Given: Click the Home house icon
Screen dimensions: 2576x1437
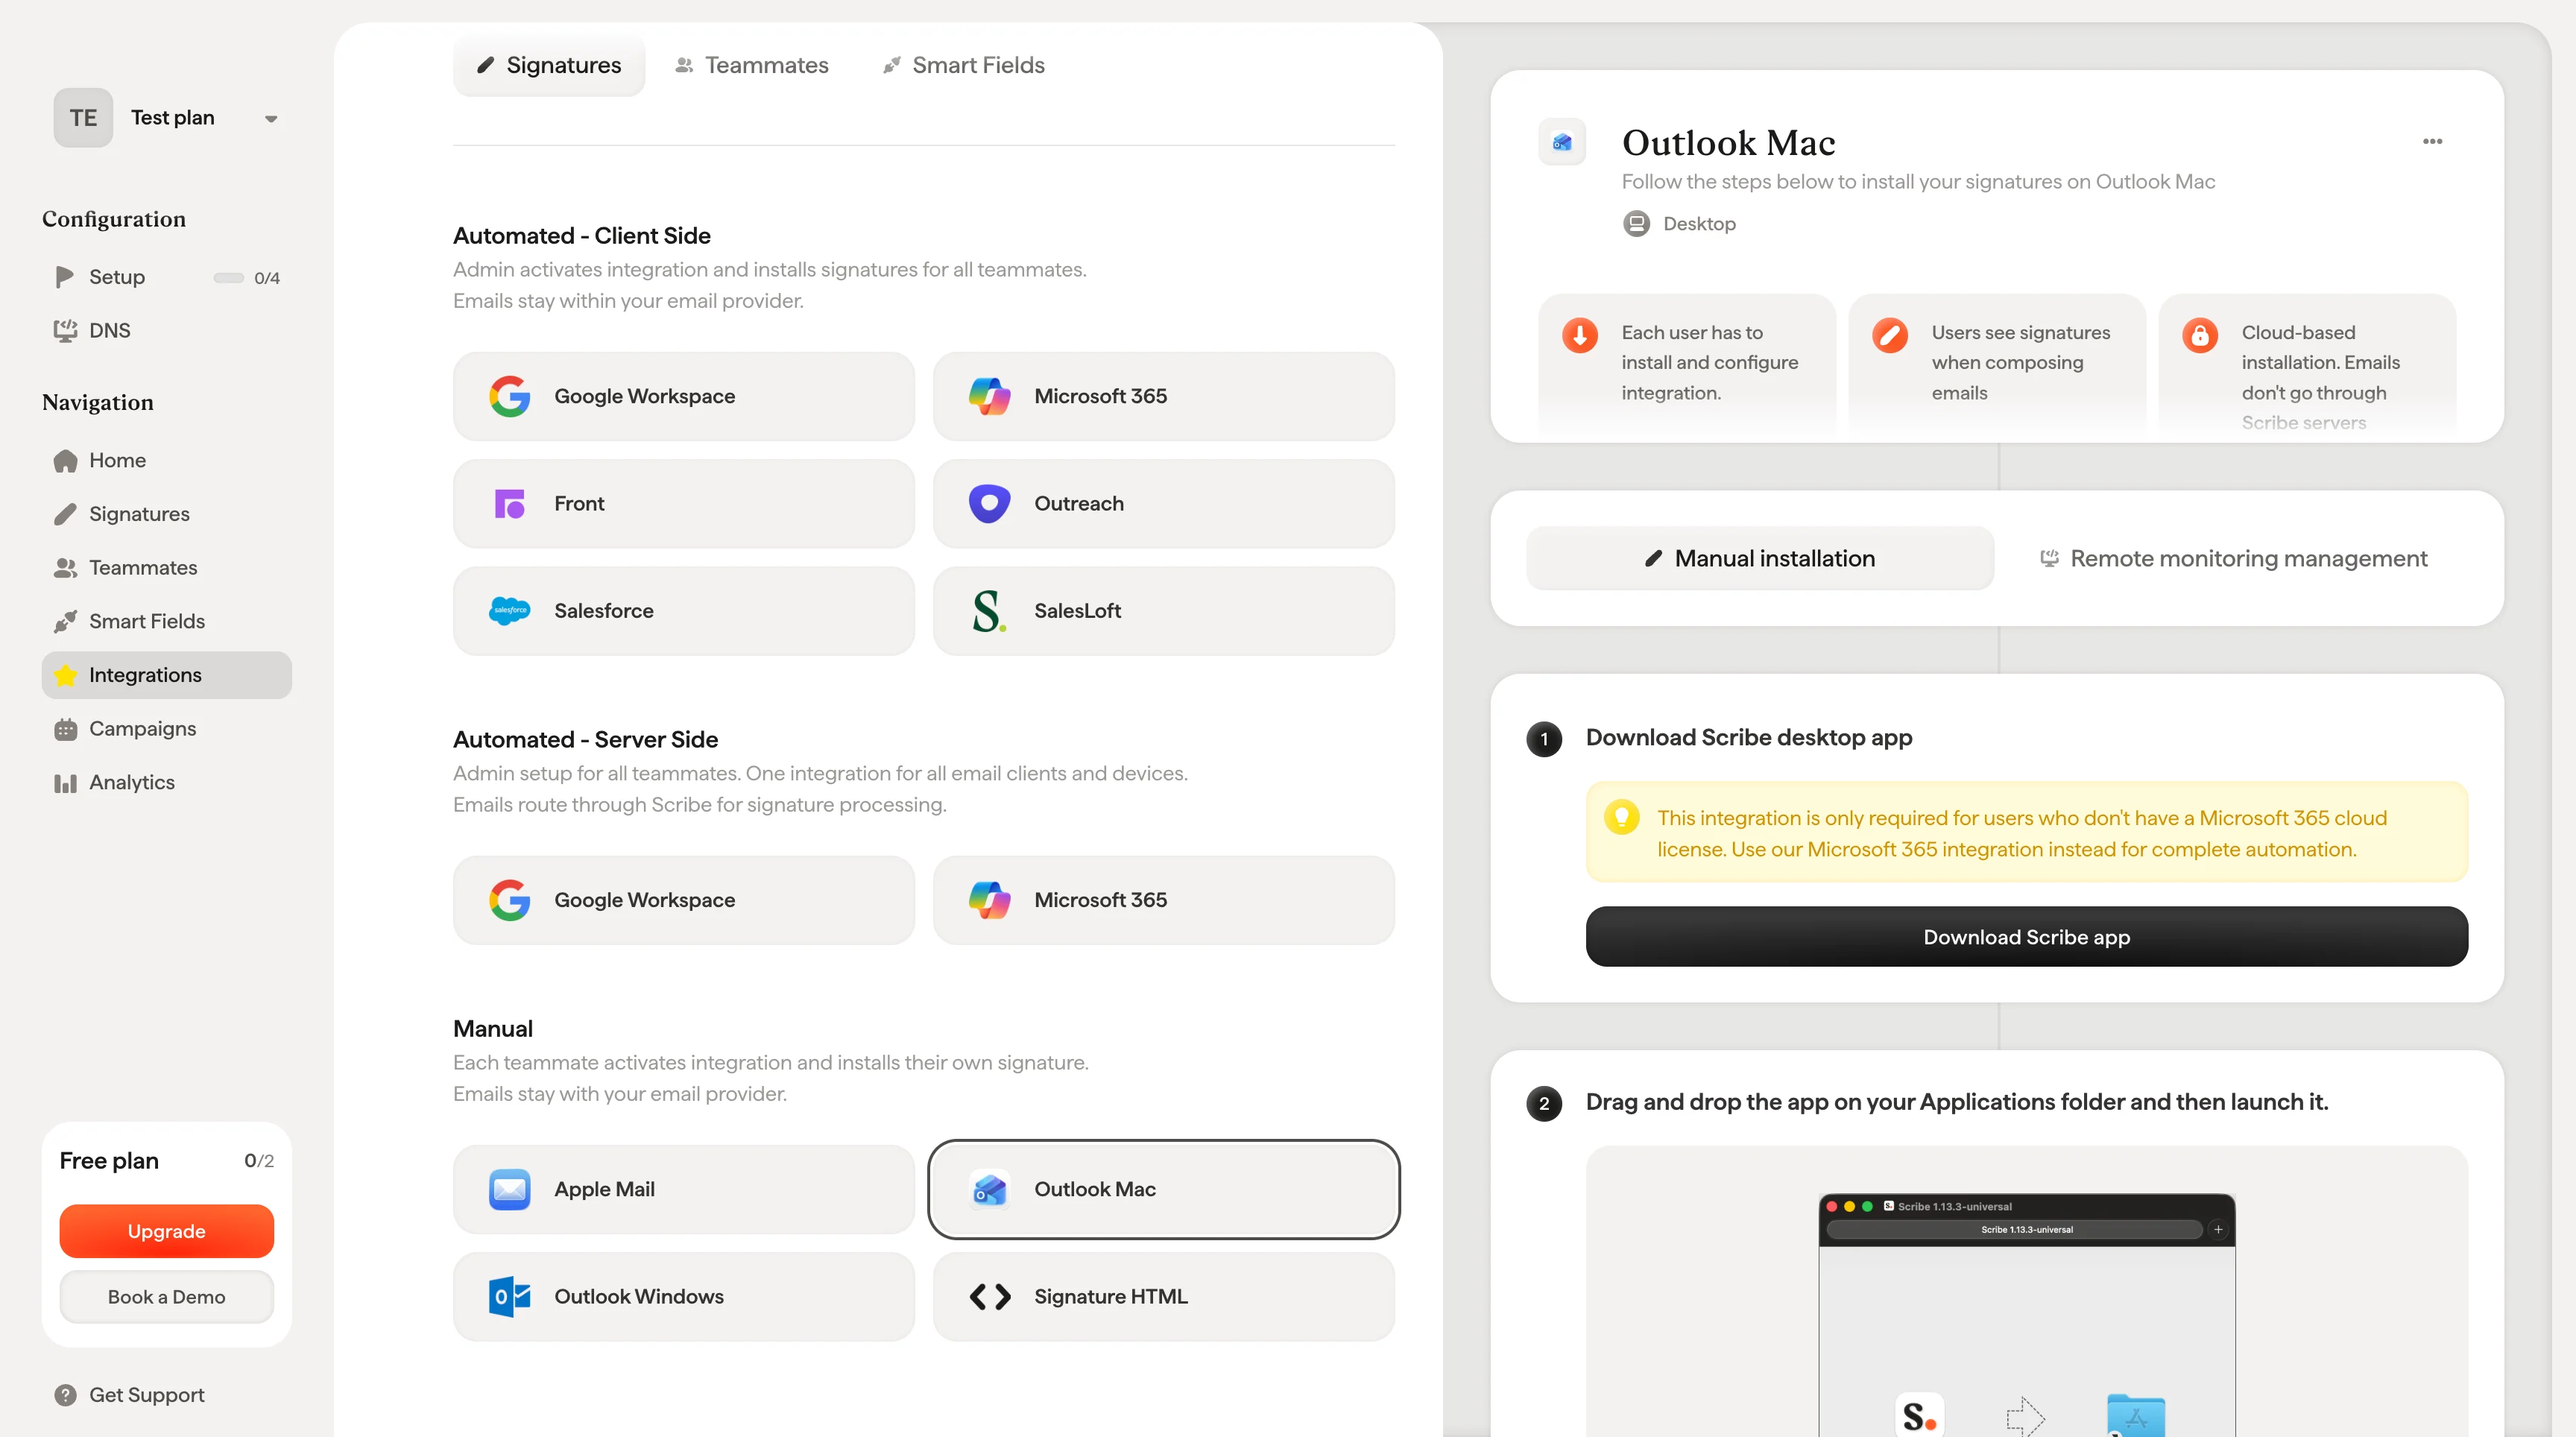Looking at the screenshot, I should [65, 460].
